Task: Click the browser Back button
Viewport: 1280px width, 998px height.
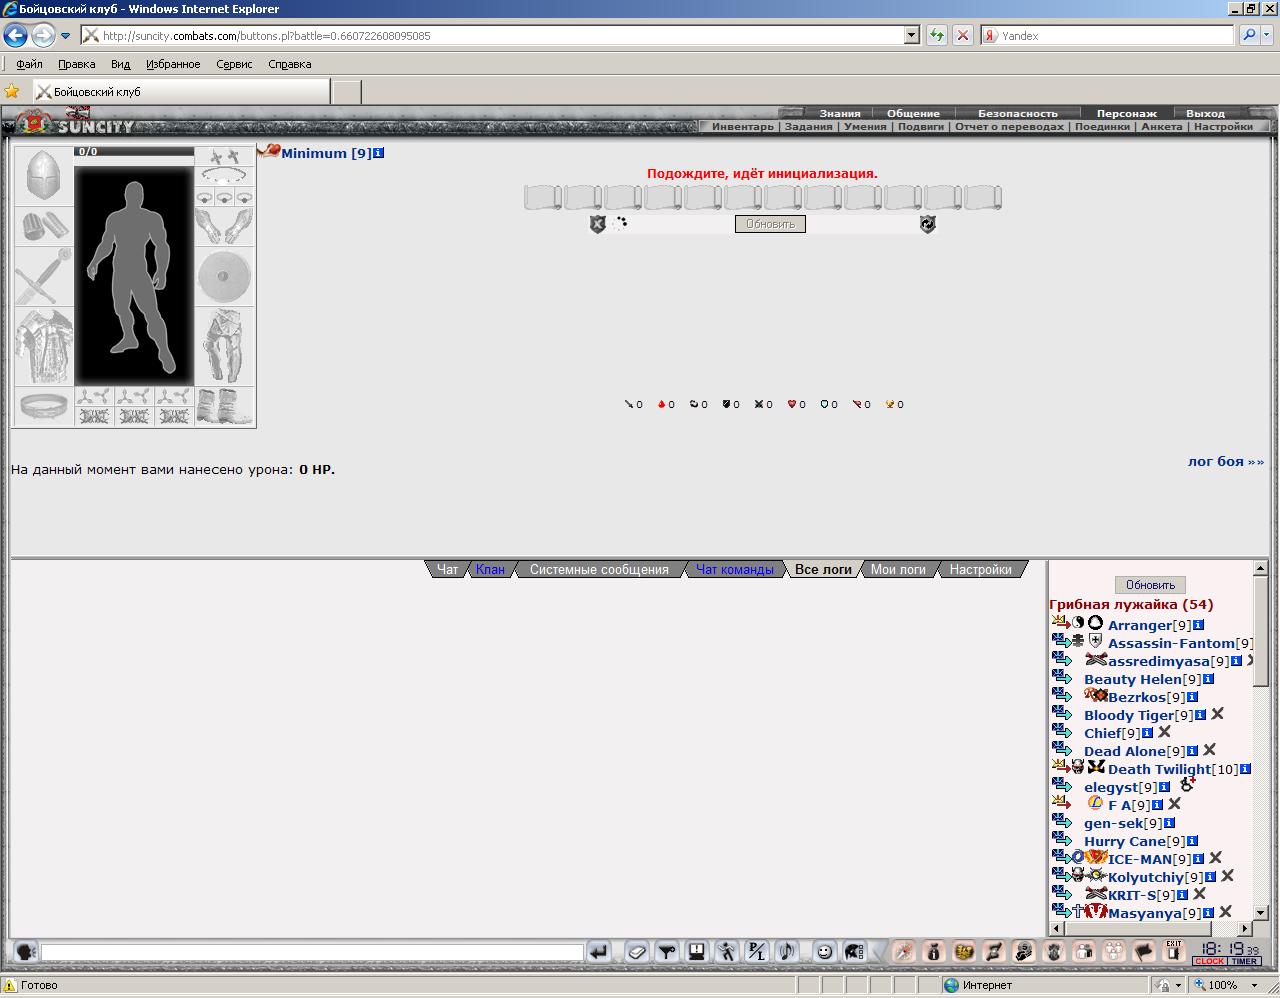Action: pos(15,36)
